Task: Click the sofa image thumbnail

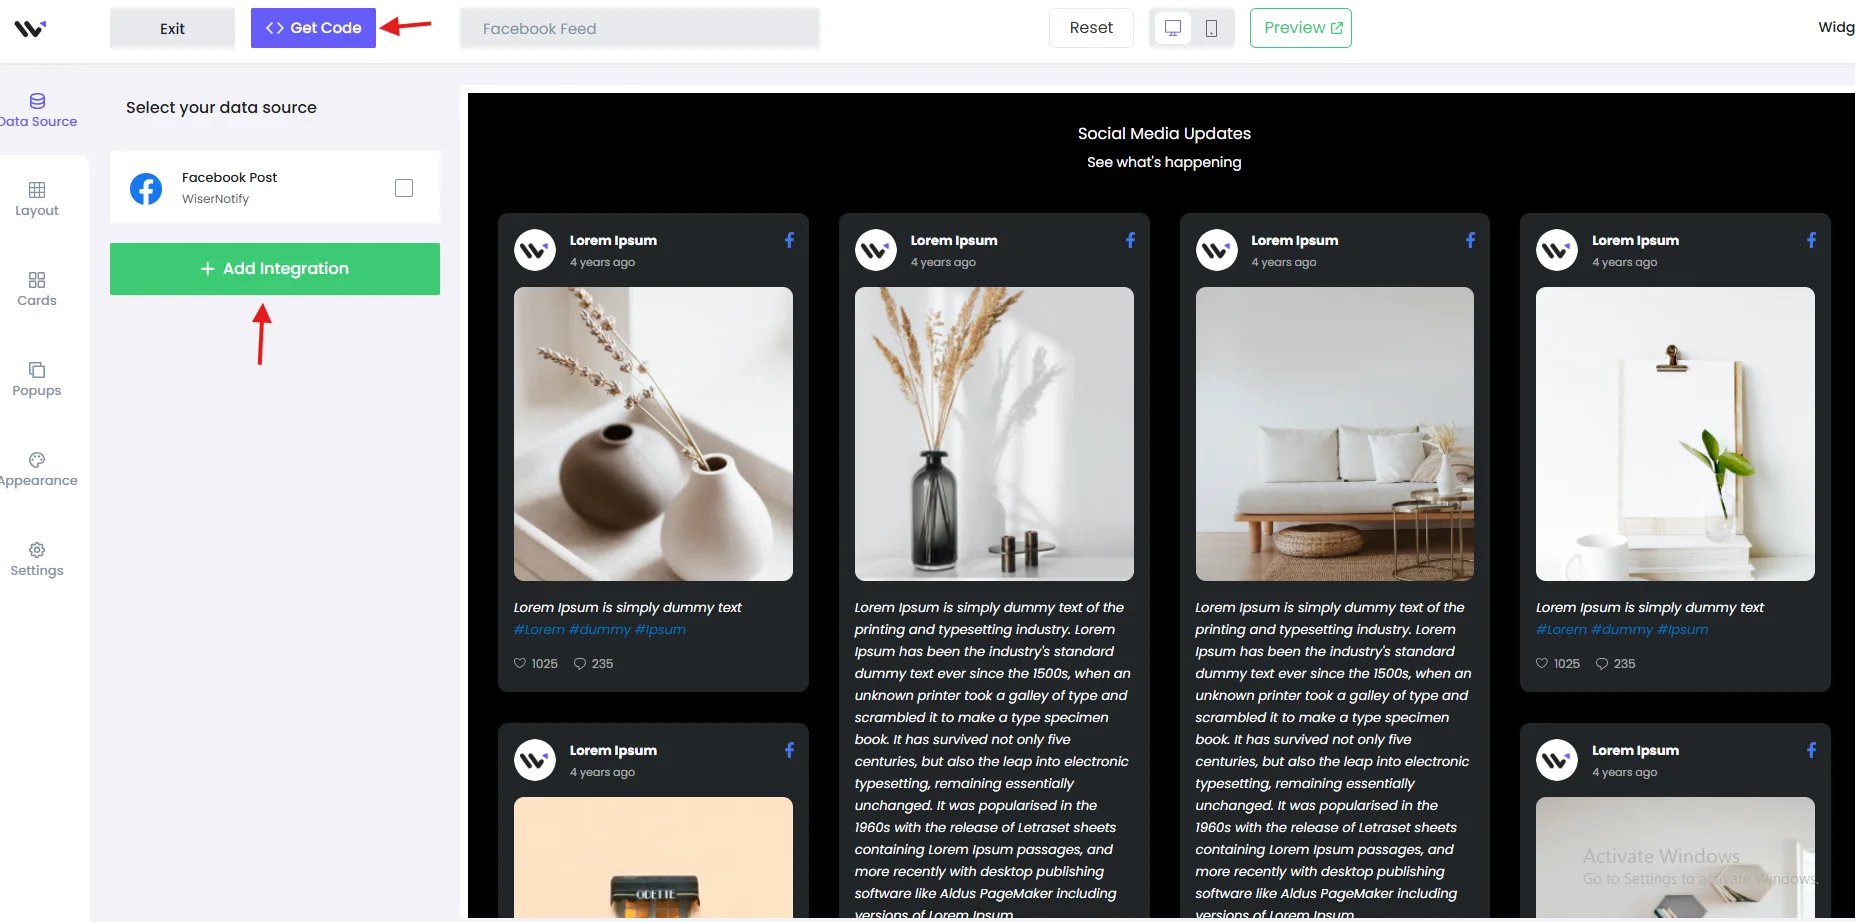Action: pyautogui.click(x=1334, y=434)
